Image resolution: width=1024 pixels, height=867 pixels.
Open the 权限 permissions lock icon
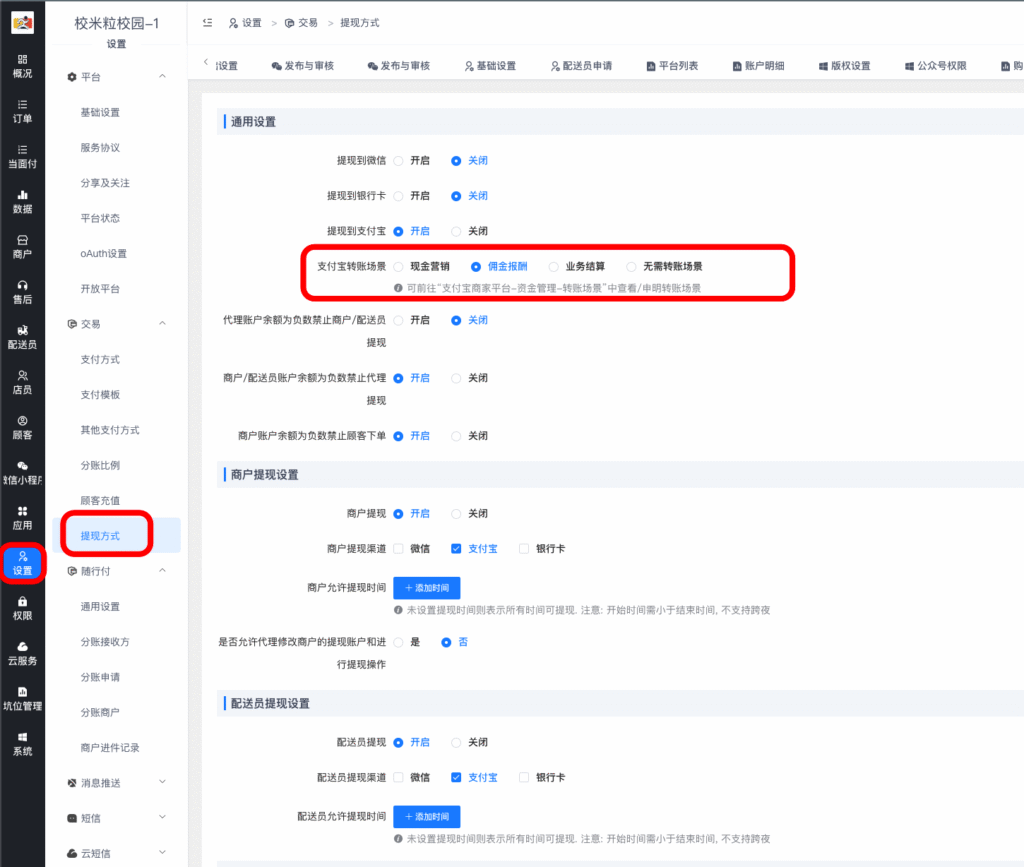coord(22,607)
